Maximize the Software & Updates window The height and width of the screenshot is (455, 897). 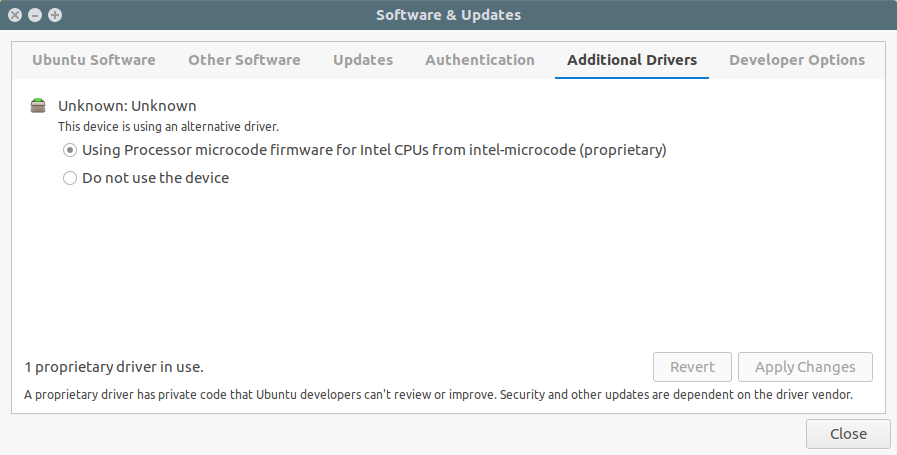pyautogui.click(x=55, y=15)
